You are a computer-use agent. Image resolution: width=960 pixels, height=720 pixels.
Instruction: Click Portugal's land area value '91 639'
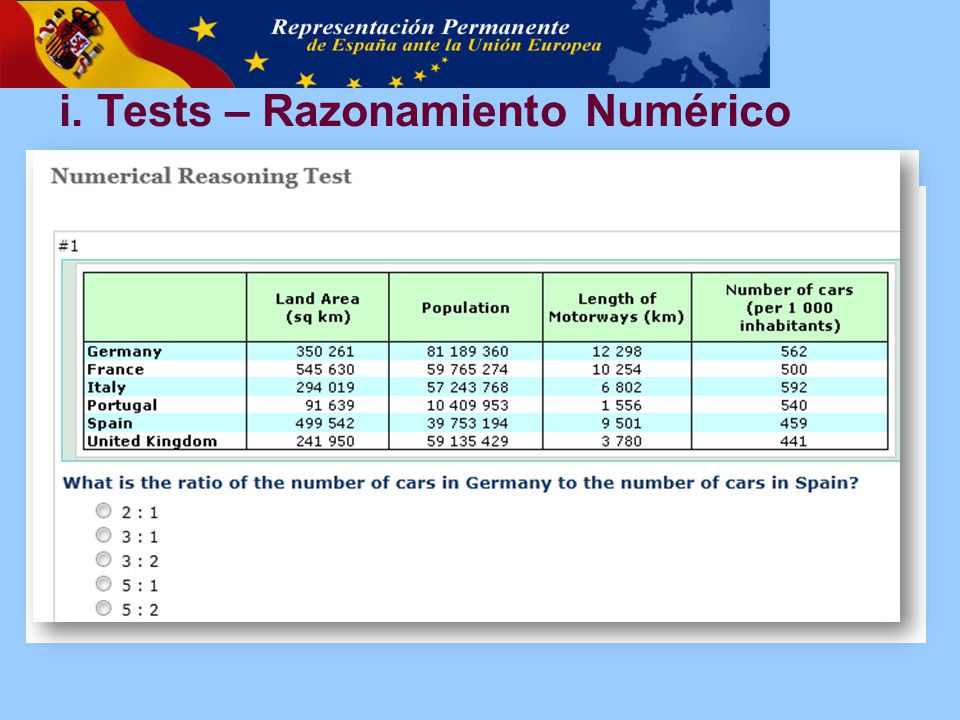330,405
